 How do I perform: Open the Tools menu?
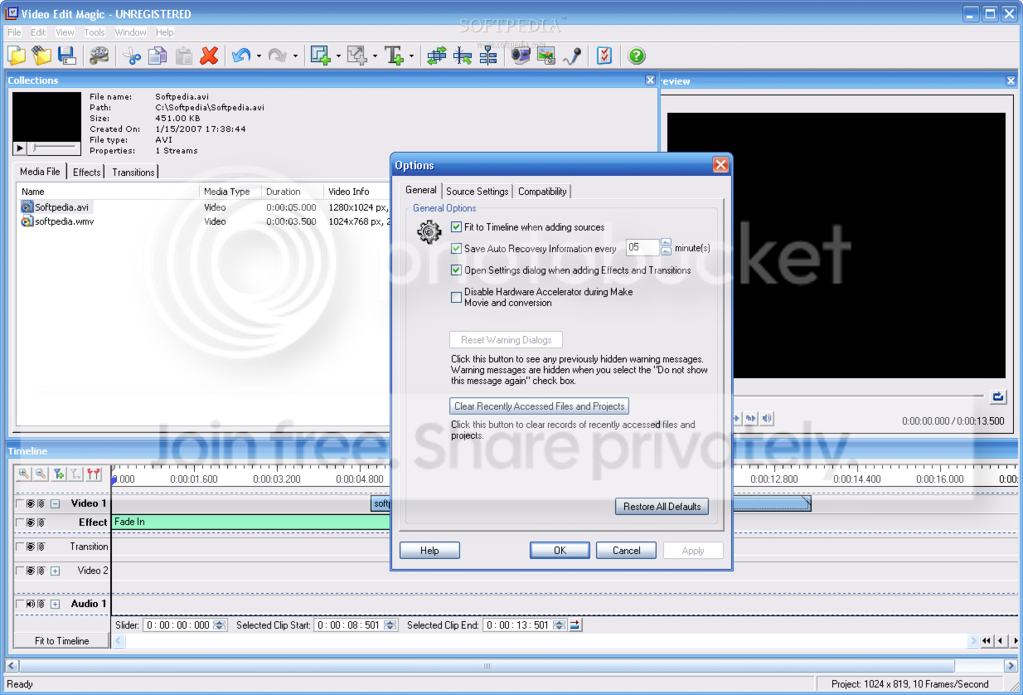coord(94,32)
